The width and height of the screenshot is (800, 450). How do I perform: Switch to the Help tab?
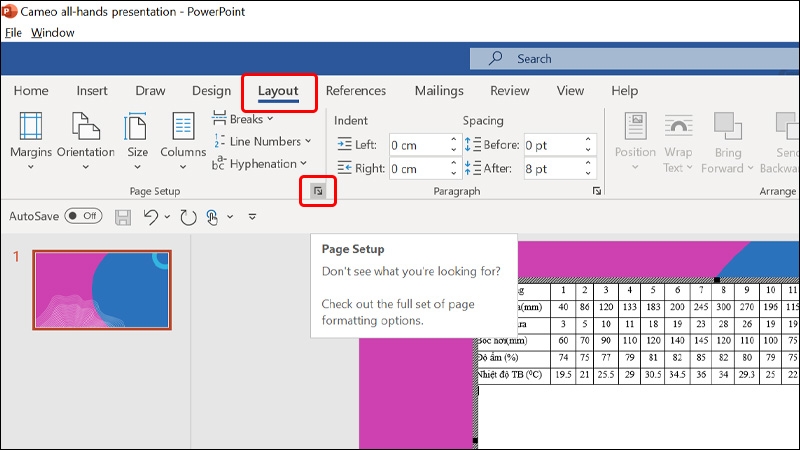624,91
